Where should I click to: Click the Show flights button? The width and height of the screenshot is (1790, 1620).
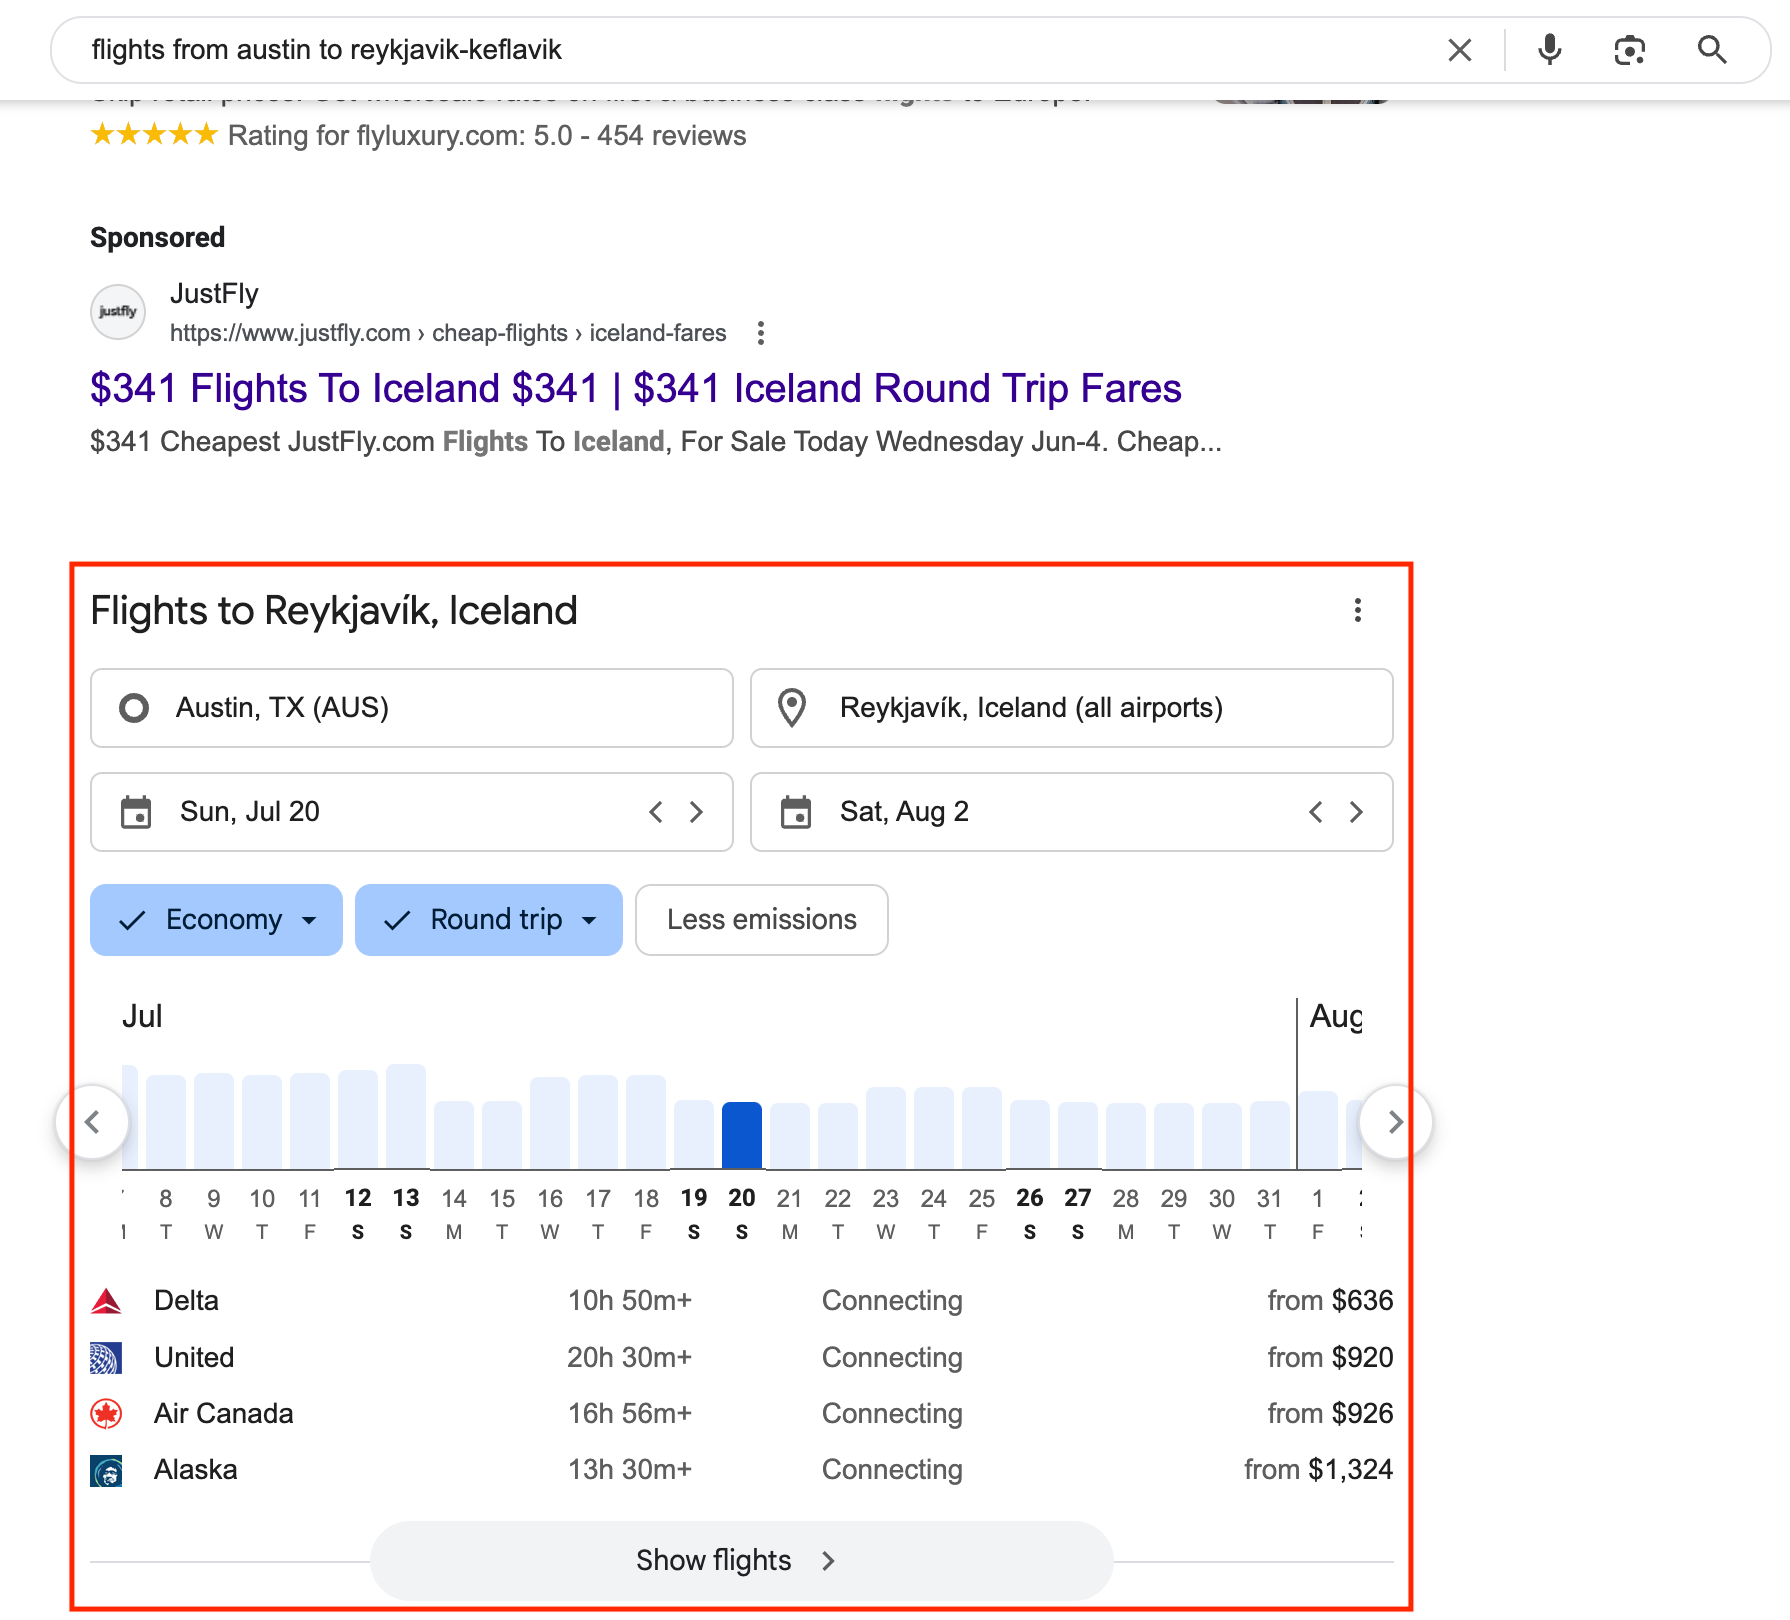[x=741, y=1561]
